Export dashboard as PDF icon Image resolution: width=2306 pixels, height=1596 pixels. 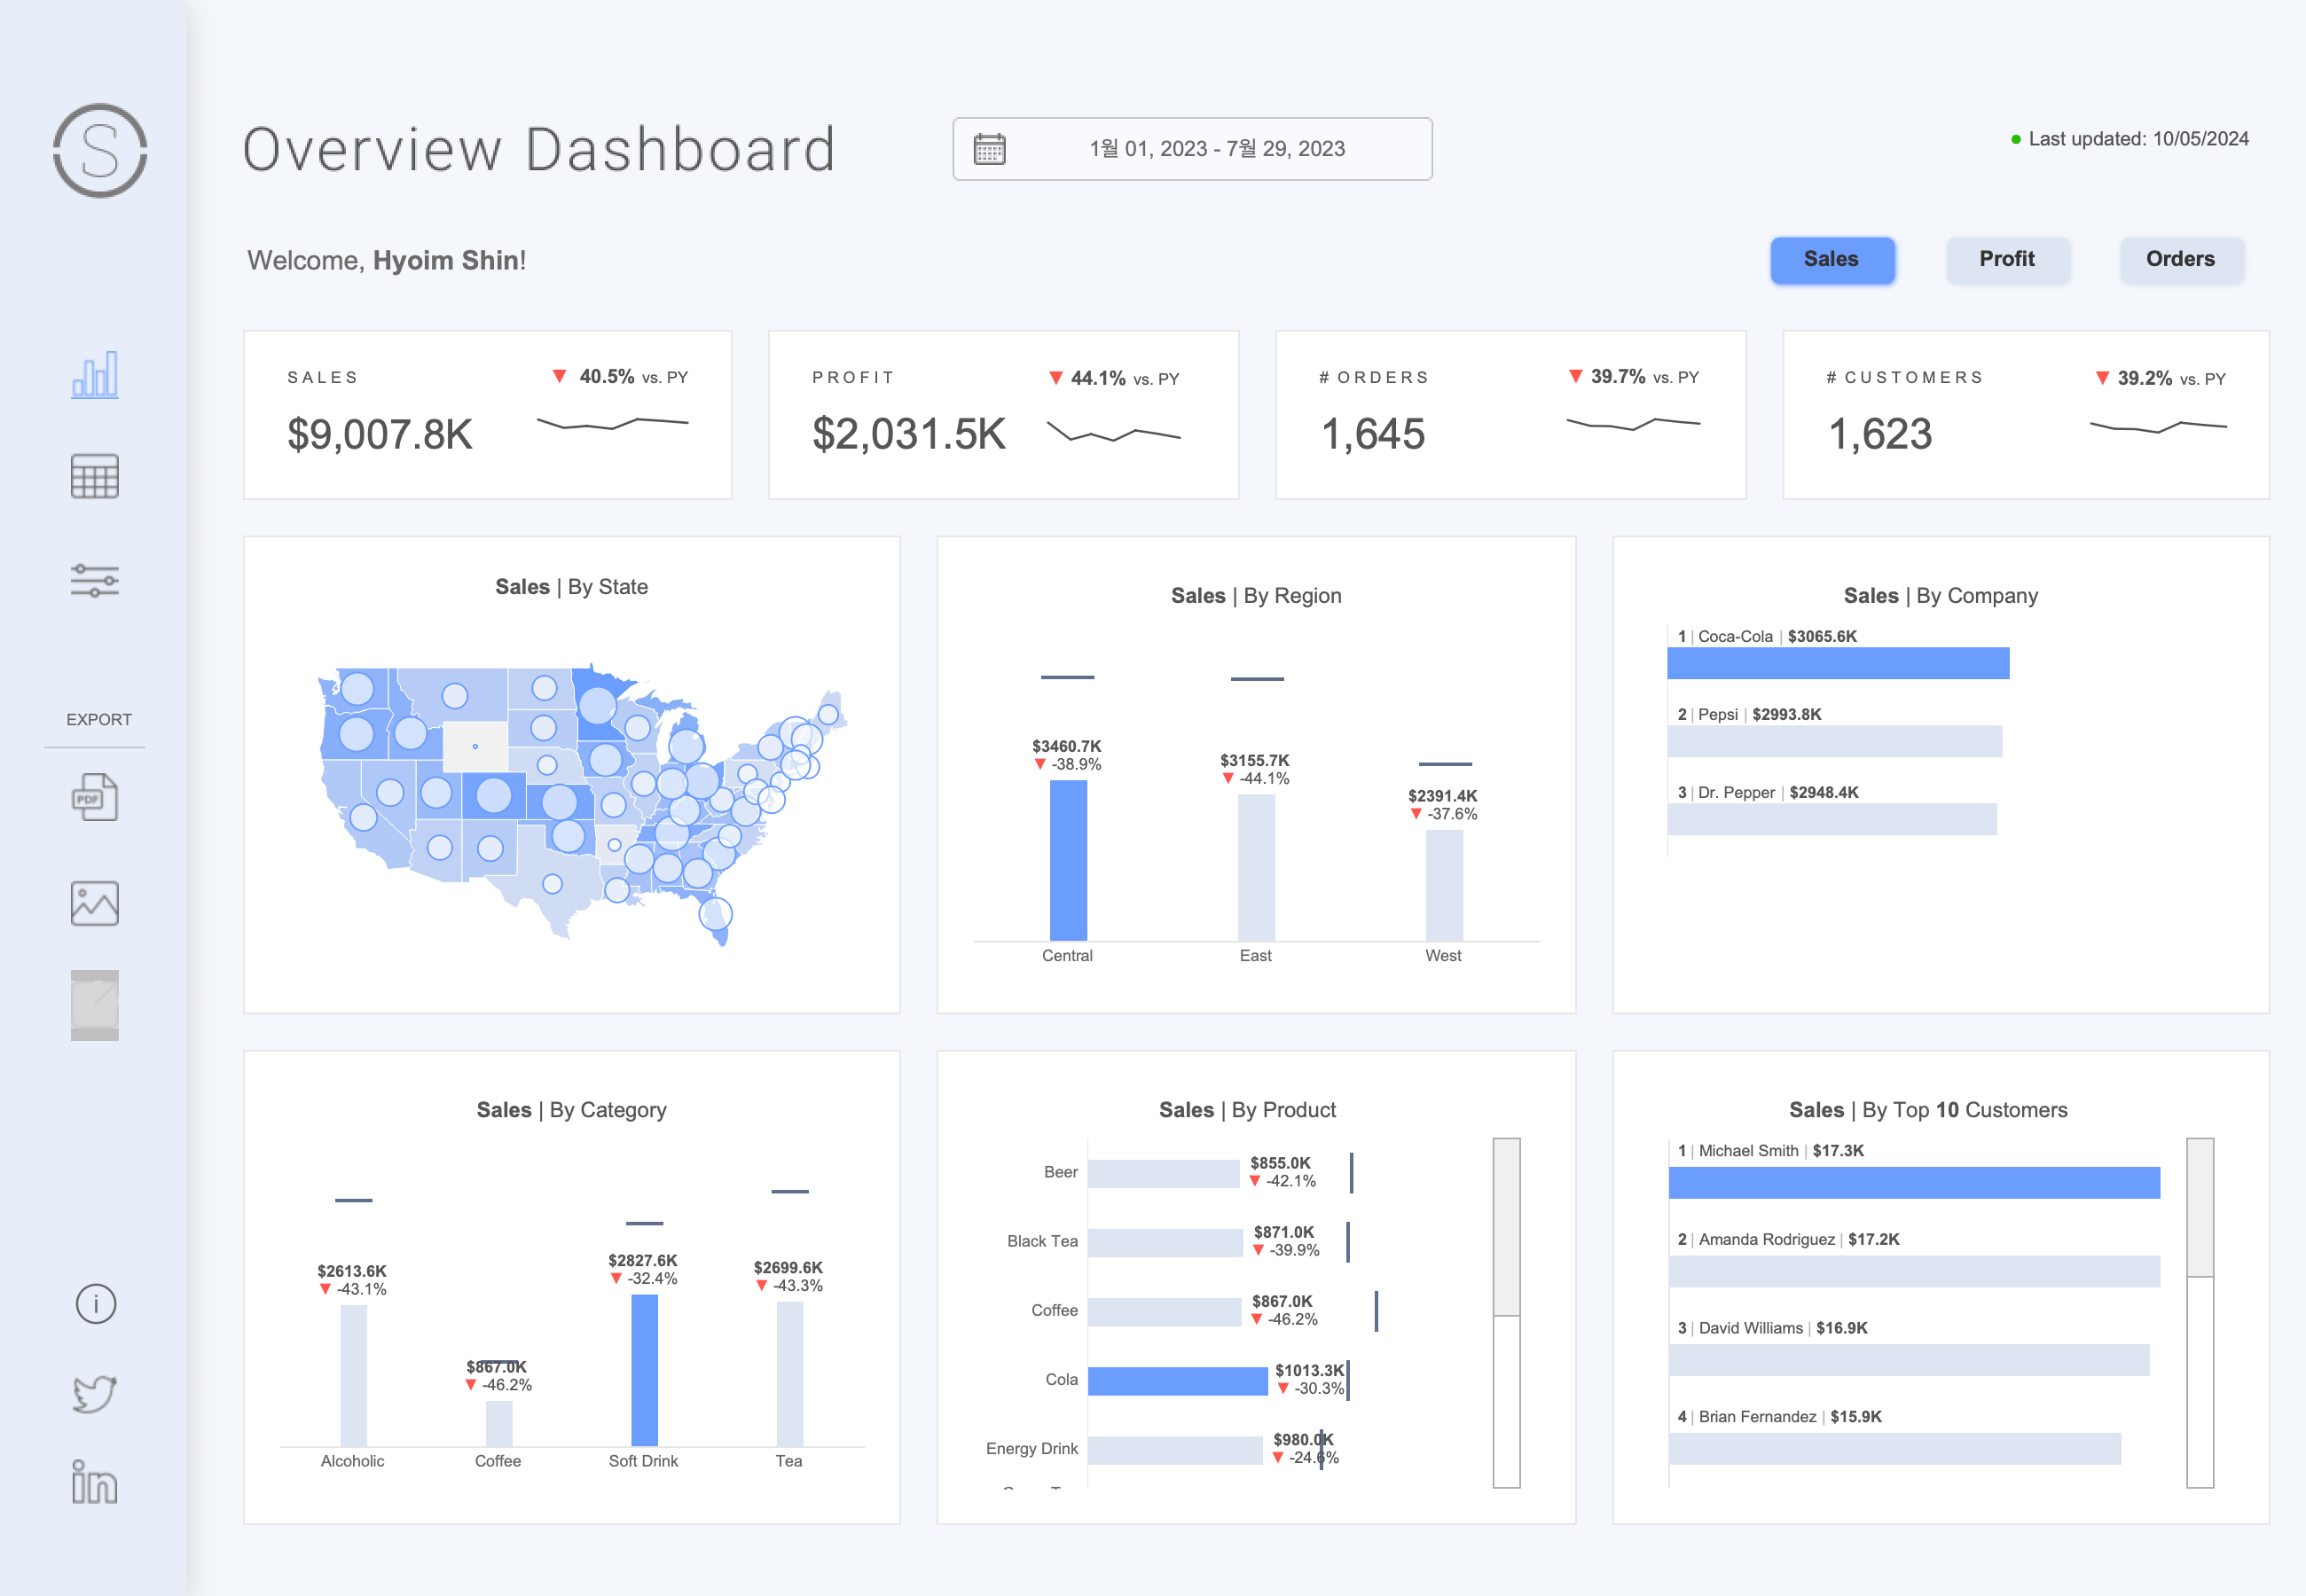click(x=95, y=798)
